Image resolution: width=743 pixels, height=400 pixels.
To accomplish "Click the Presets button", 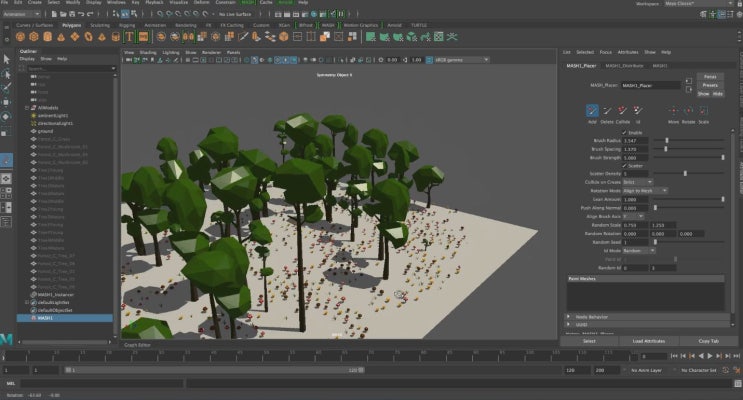I will tap(709, 85).
